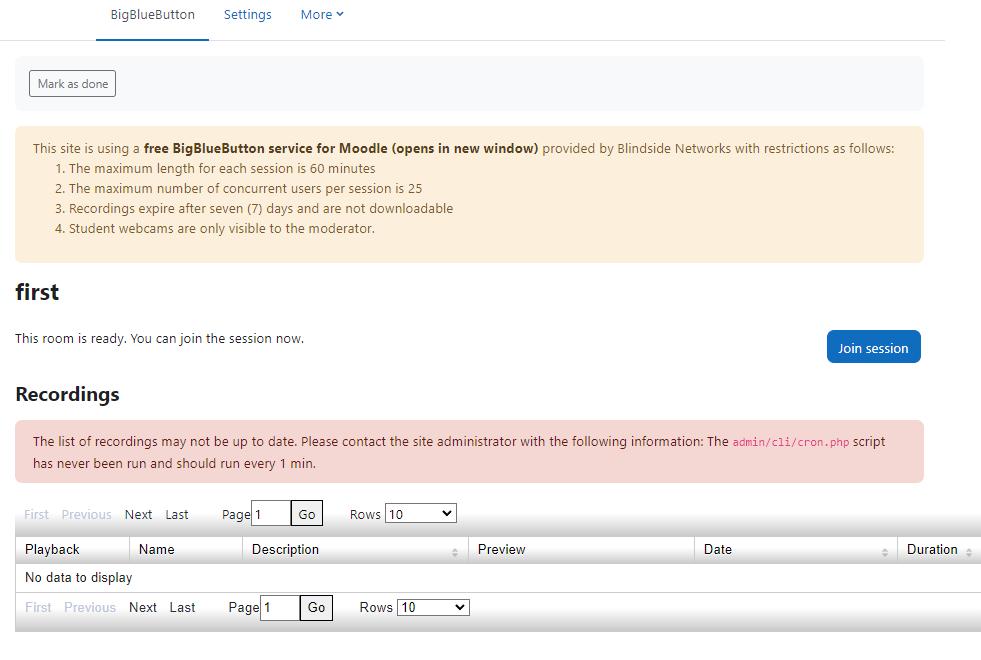
Task: Click the student webcams restriction line
Action: pos(221,229)
